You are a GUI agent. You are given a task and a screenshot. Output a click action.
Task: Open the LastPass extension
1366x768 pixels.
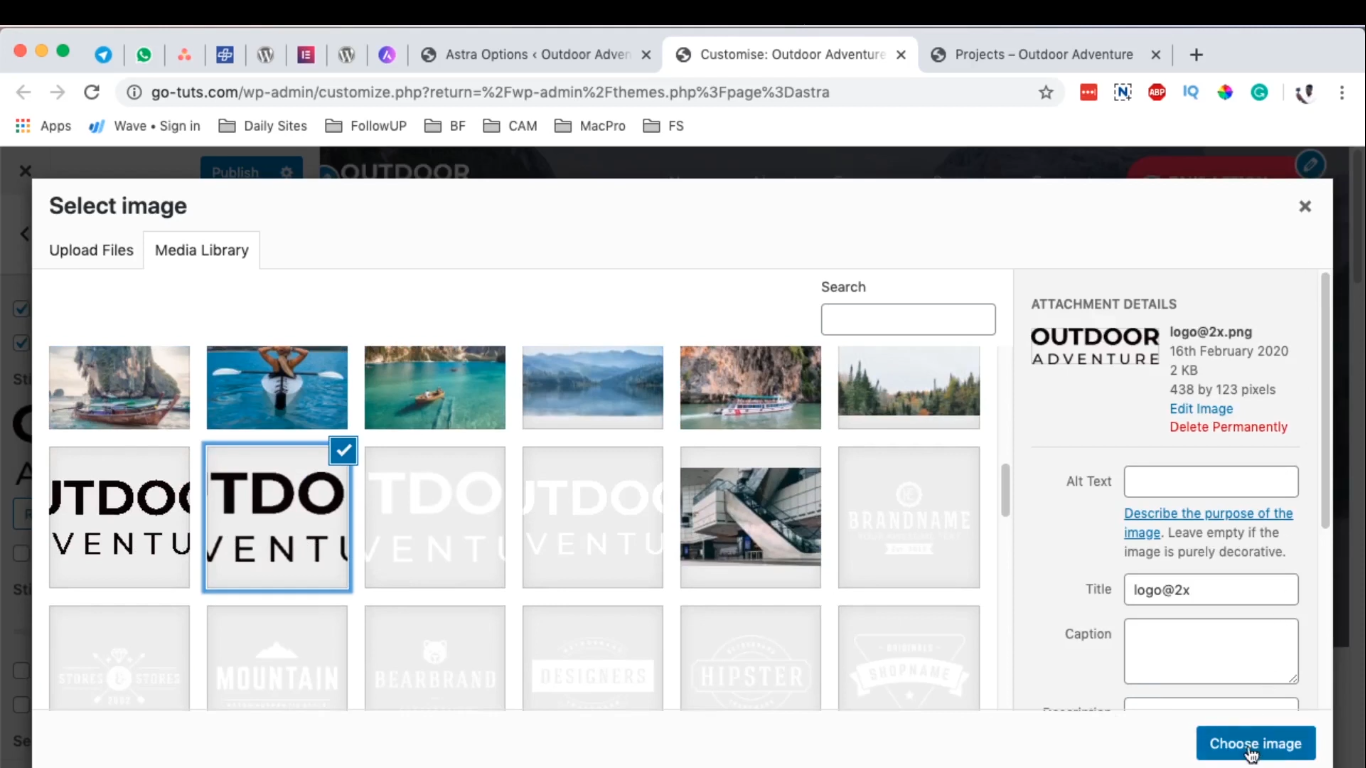[1089, 92]
